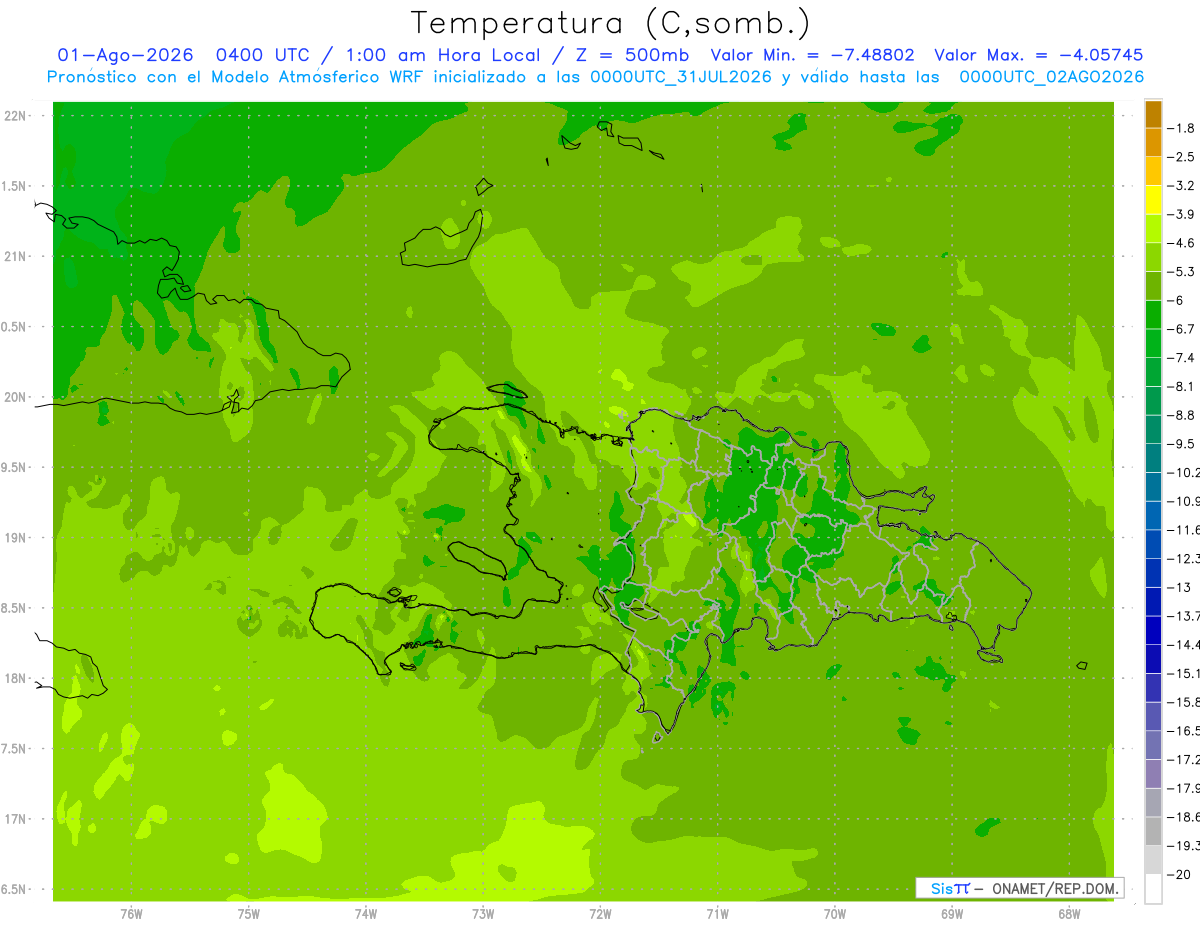Screen dimensions: 1200x927
Task: Click the "-8.8" colorbar label
Action: click(1182, 415)
